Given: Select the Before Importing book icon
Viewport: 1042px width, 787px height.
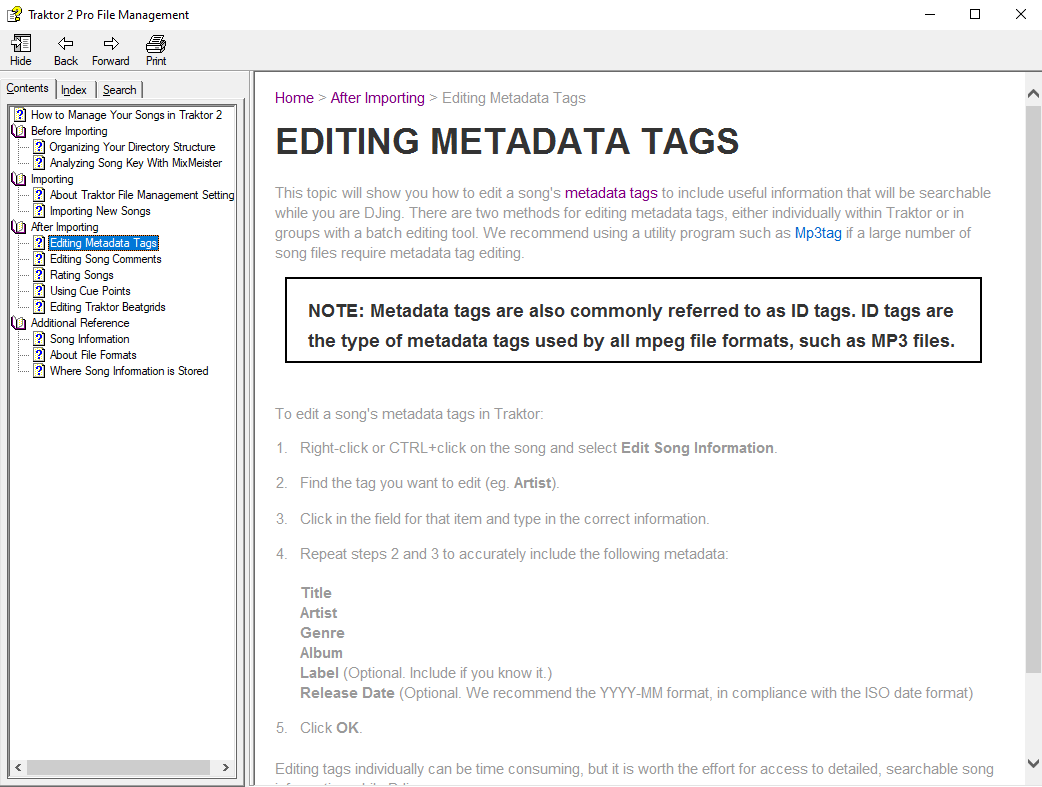Looking at the screenshot, I should point(19,131).
